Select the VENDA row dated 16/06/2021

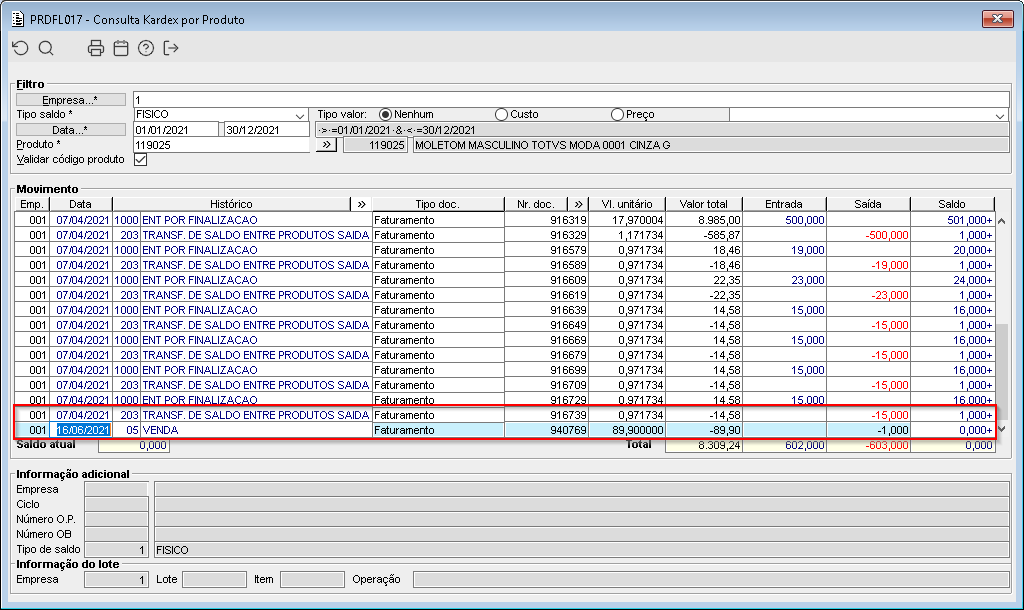(x=505, y=430)
